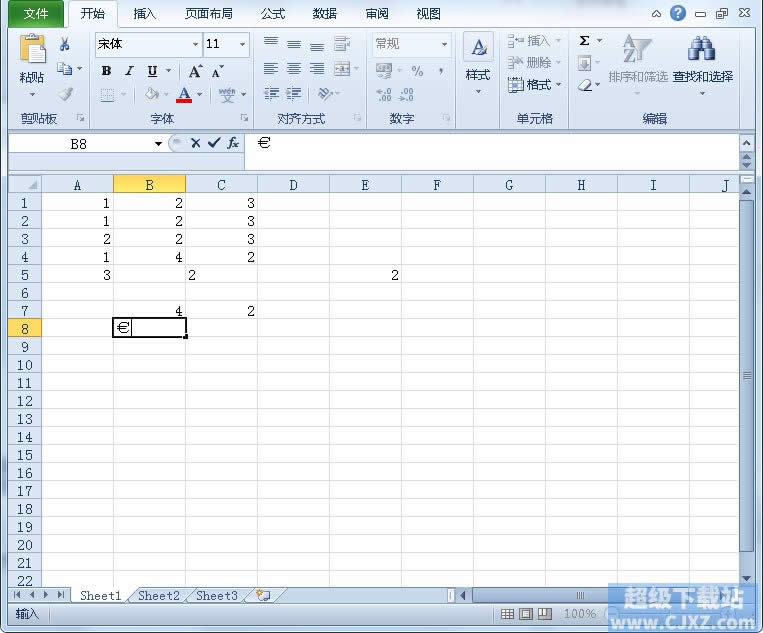Click the Increase Font Size icon
Viewport: 763px width, 633px height.
196,71
